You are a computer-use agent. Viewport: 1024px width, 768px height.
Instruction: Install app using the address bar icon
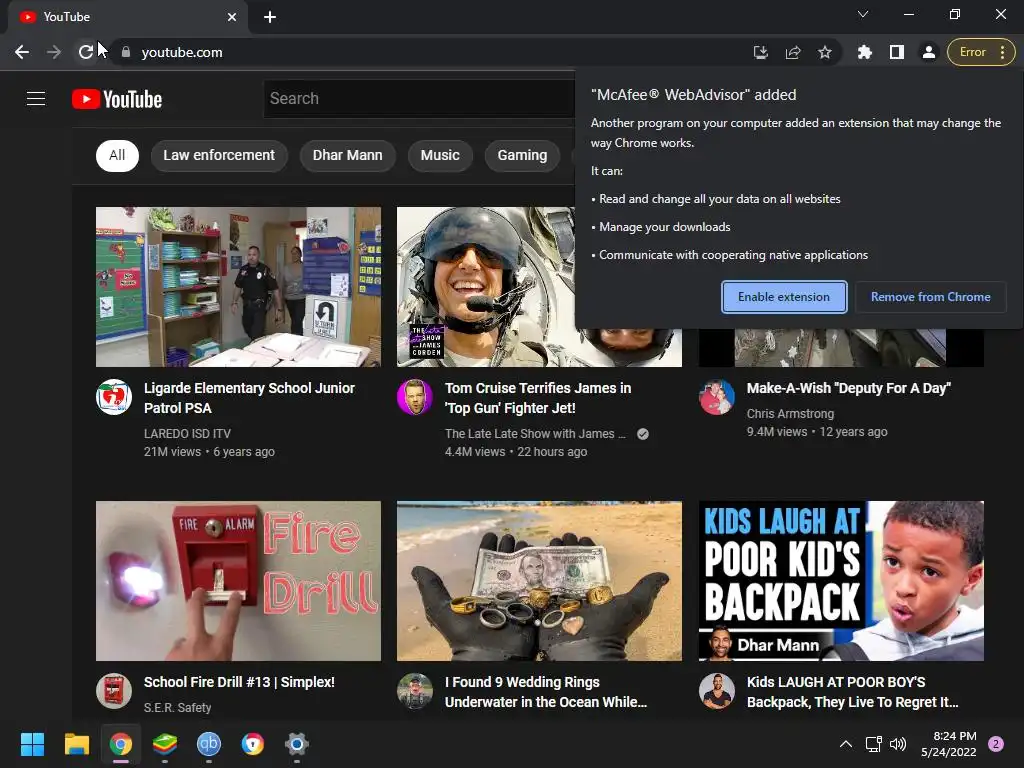point(760,52)
